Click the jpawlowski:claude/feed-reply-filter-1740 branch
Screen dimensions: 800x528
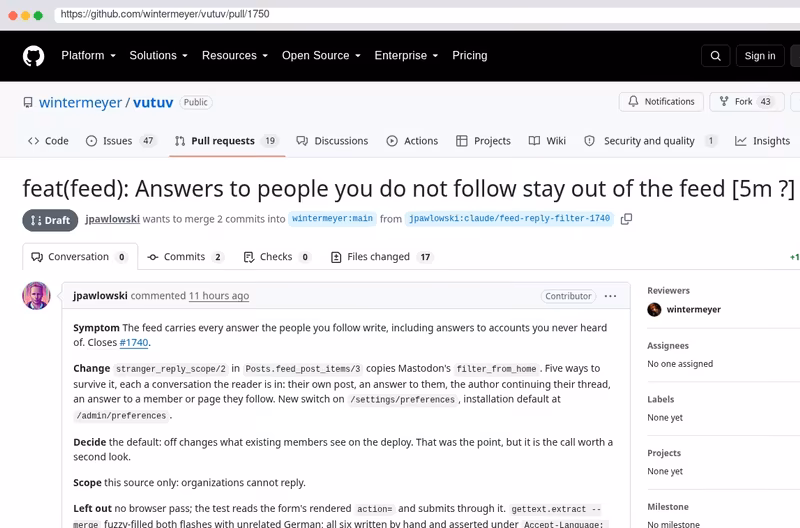509,218
